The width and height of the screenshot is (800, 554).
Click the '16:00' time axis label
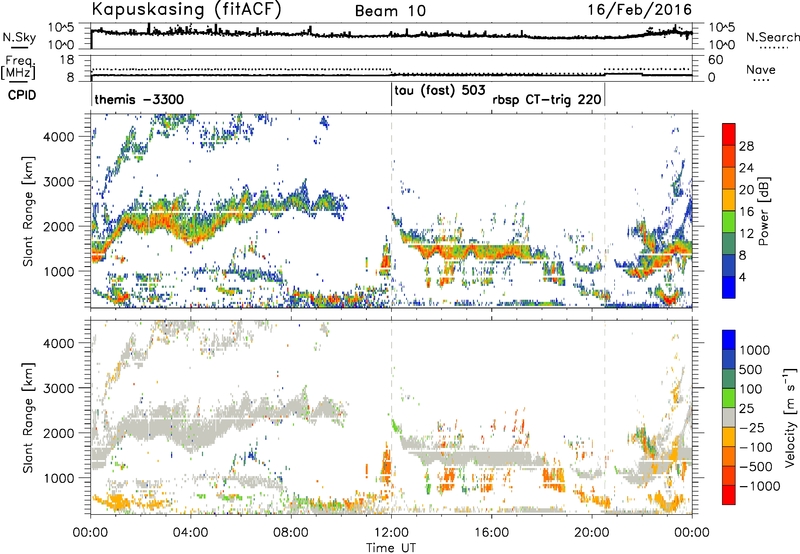coord(491,533)
